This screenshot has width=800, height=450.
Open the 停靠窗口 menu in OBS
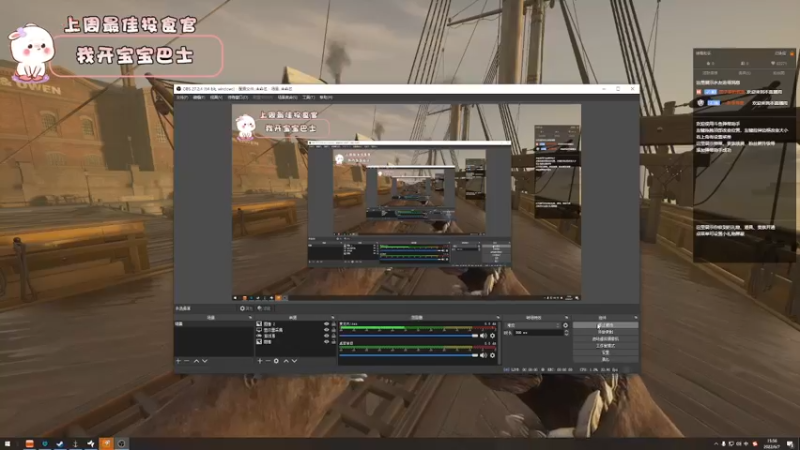[237, 97]
